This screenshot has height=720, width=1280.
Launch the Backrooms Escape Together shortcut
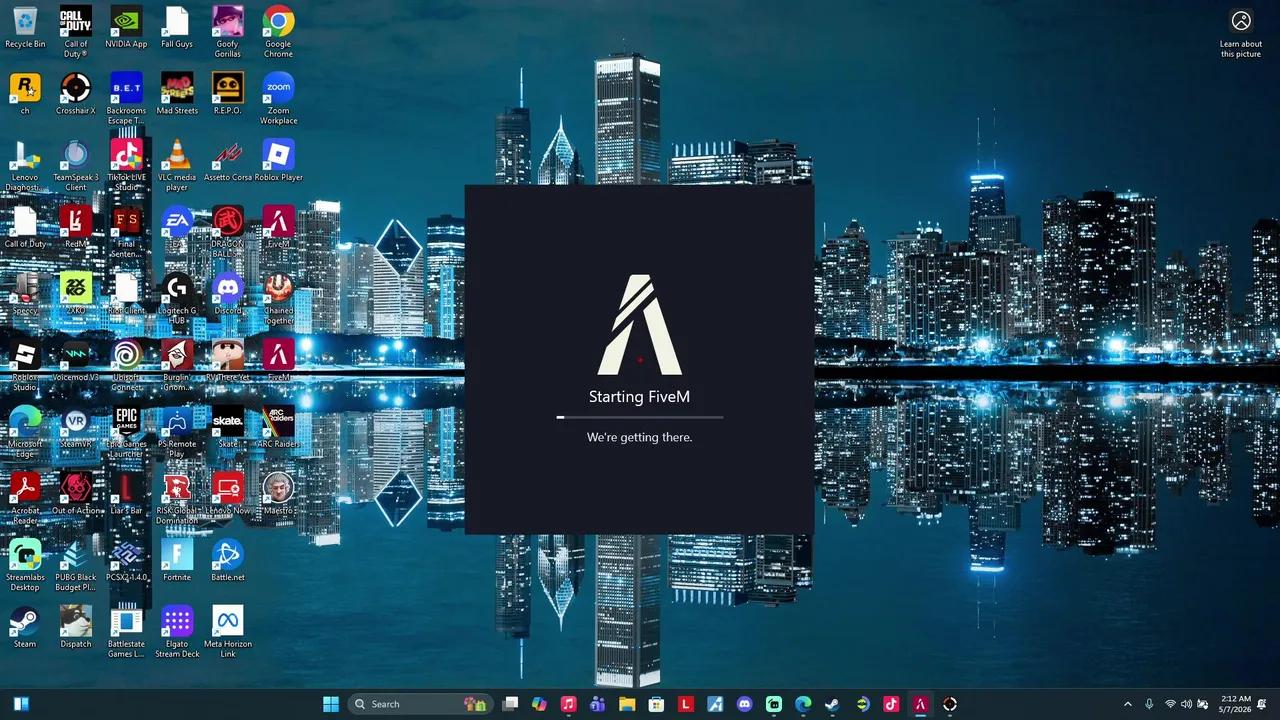pos(126,98)
